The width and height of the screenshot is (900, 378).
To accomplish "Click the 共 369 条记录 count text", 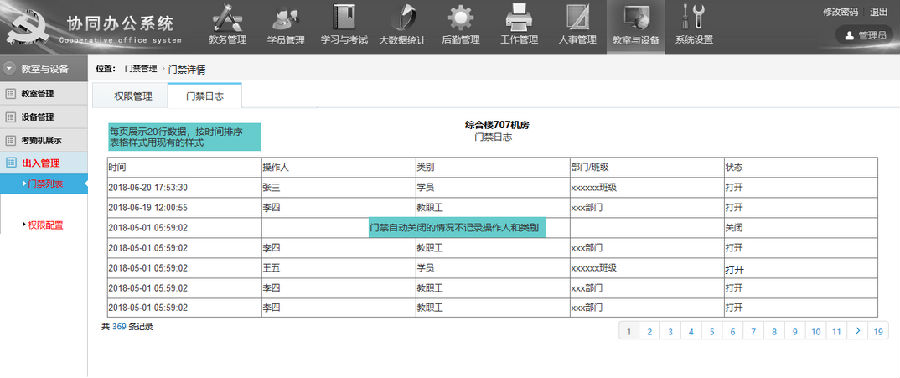I will [127, 326].
